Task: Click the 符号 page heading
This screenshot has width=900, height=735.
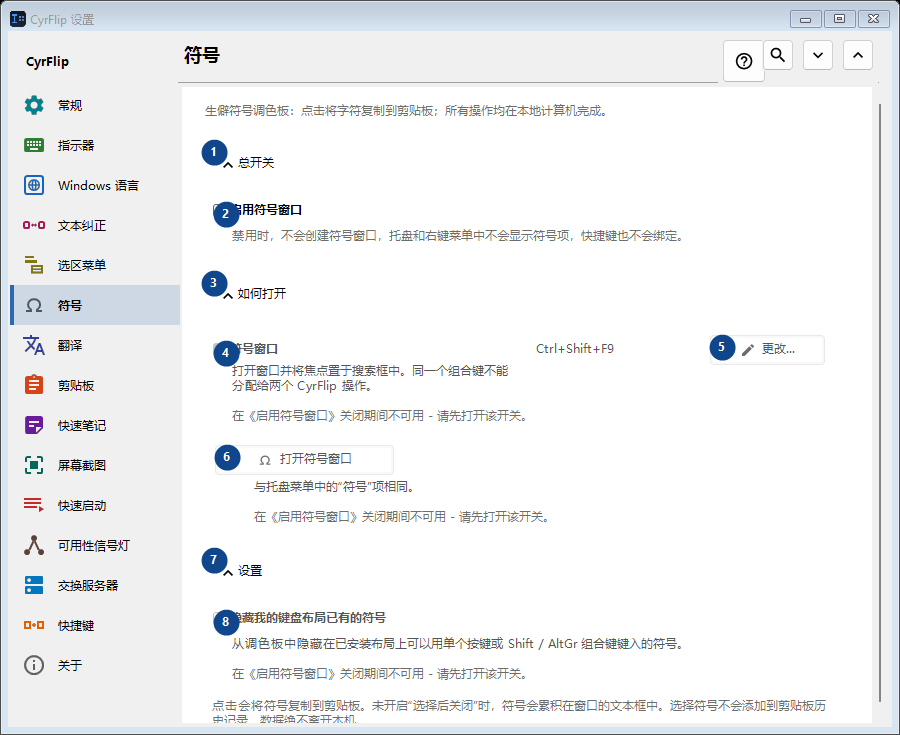Action: (202, 56)
